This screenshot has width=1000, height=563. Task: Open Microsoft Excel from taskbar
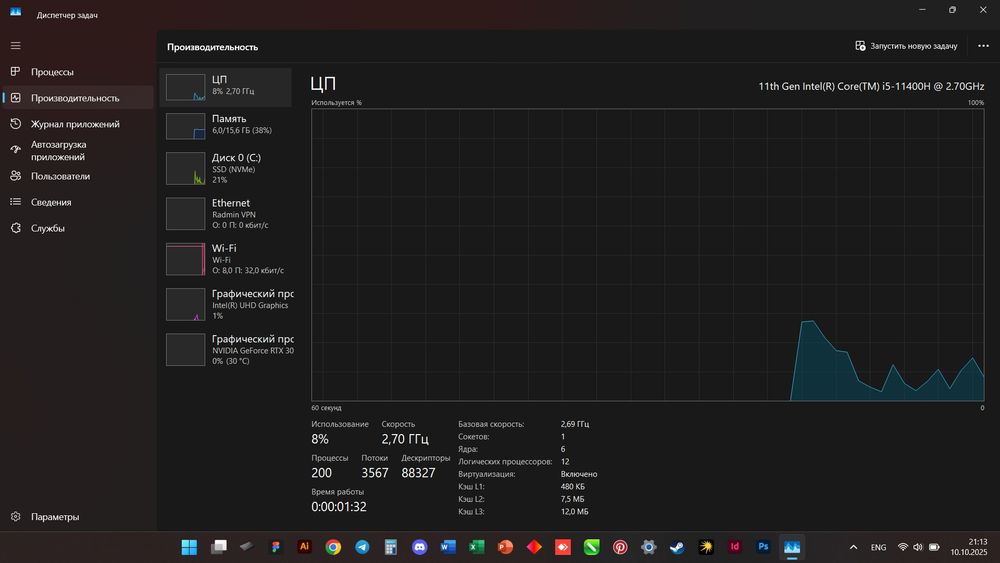click(476, 547)
